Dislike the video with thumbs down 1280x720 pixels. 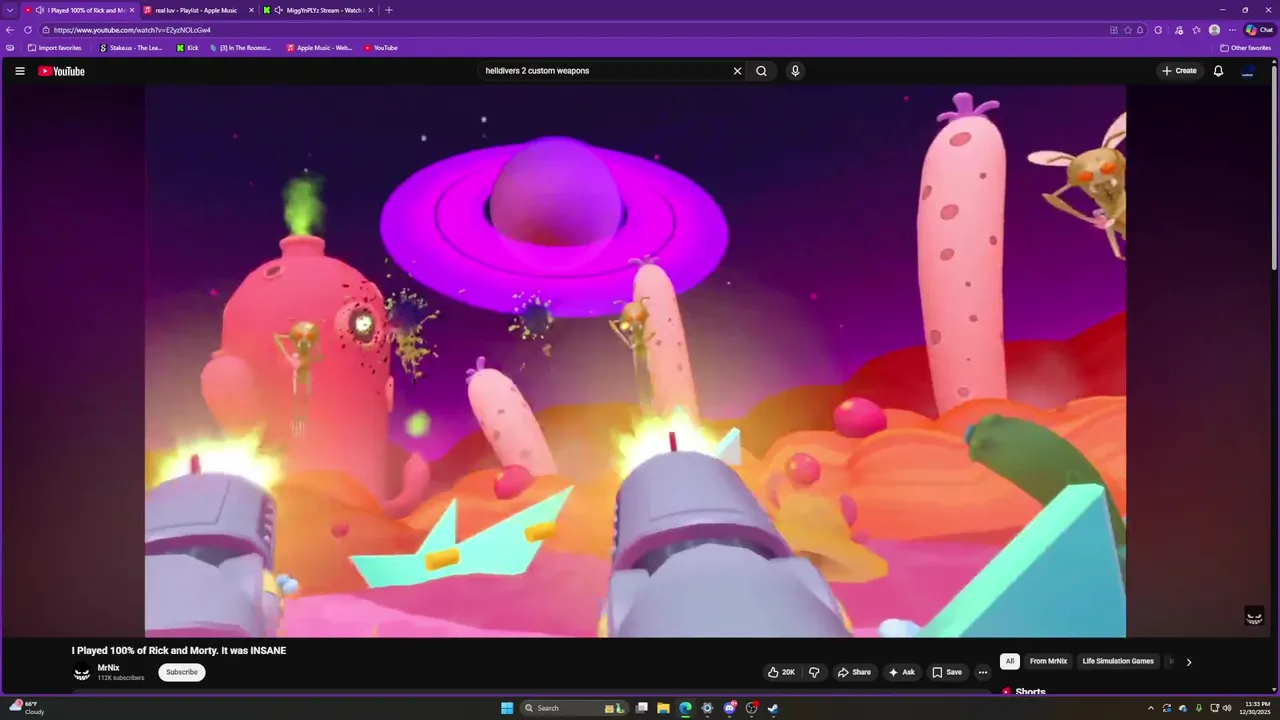[x=813, y=672]
